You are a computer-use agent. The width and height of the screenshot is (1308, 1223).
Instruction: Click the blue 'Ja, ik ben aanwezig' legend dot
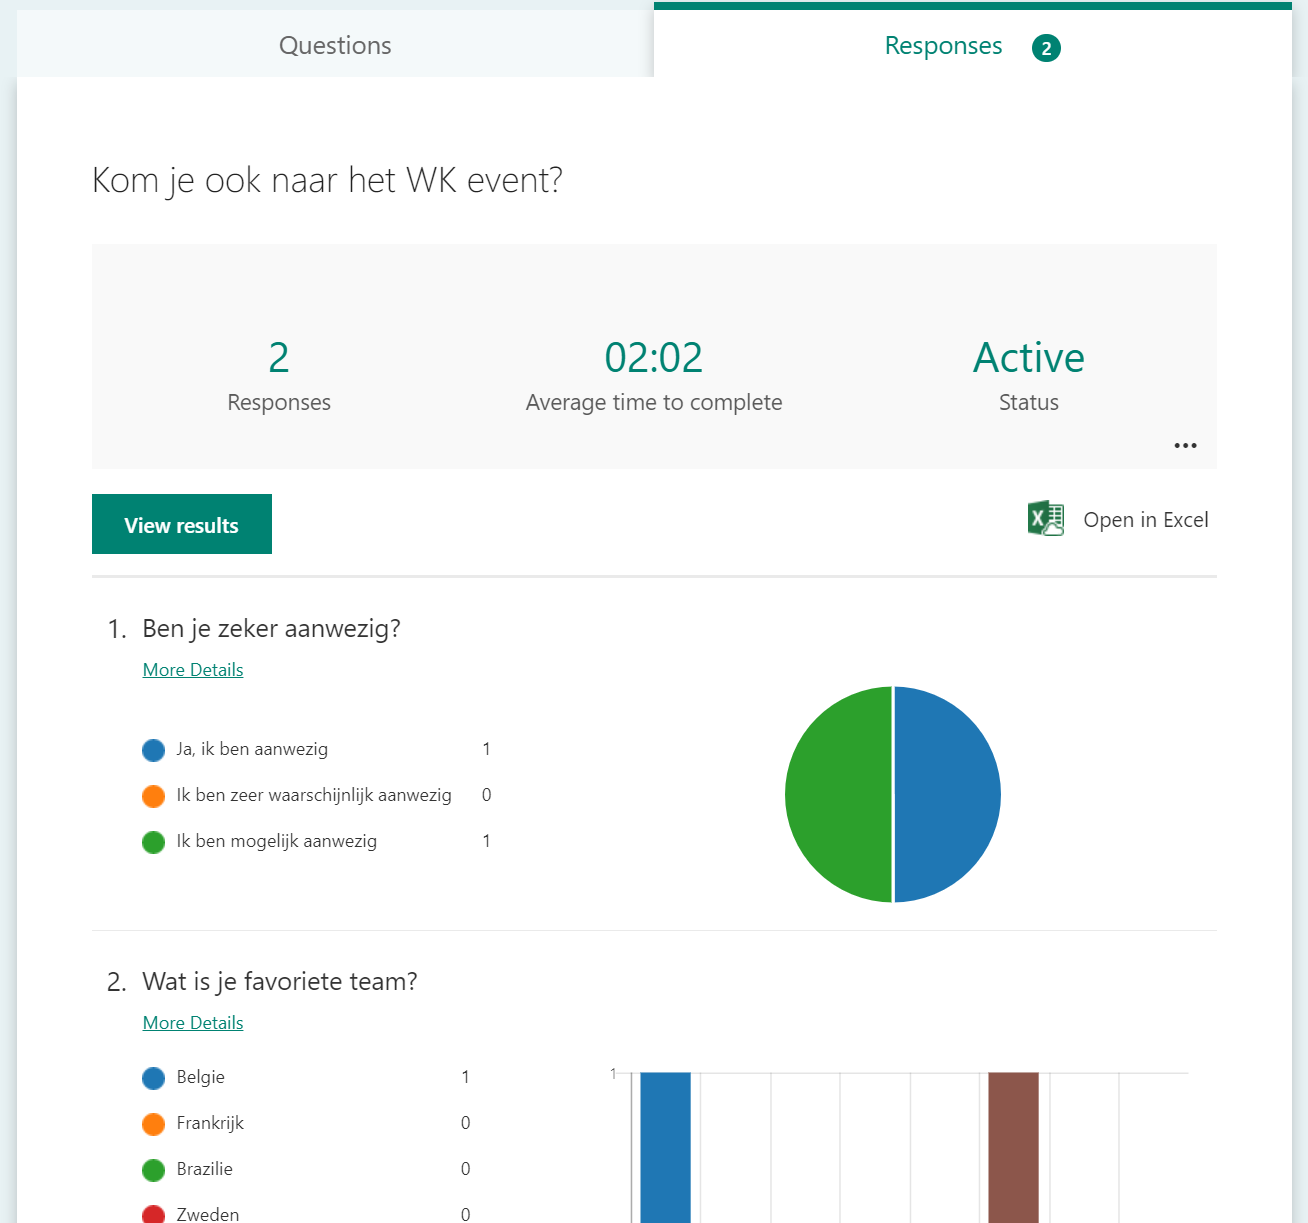[x=153, y=750]
